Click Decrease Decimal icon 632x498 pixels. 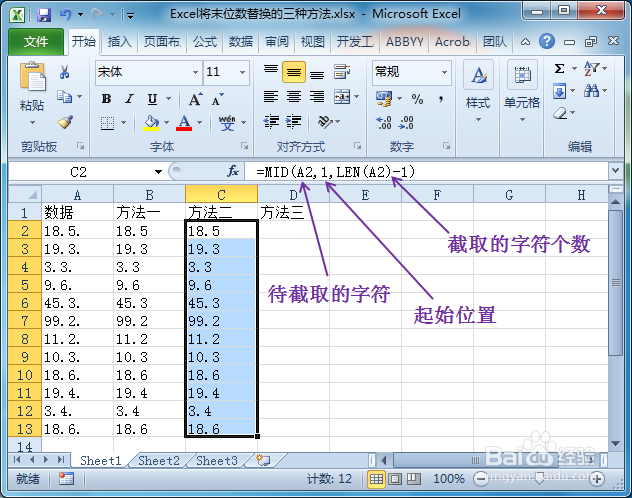(405, 122)
